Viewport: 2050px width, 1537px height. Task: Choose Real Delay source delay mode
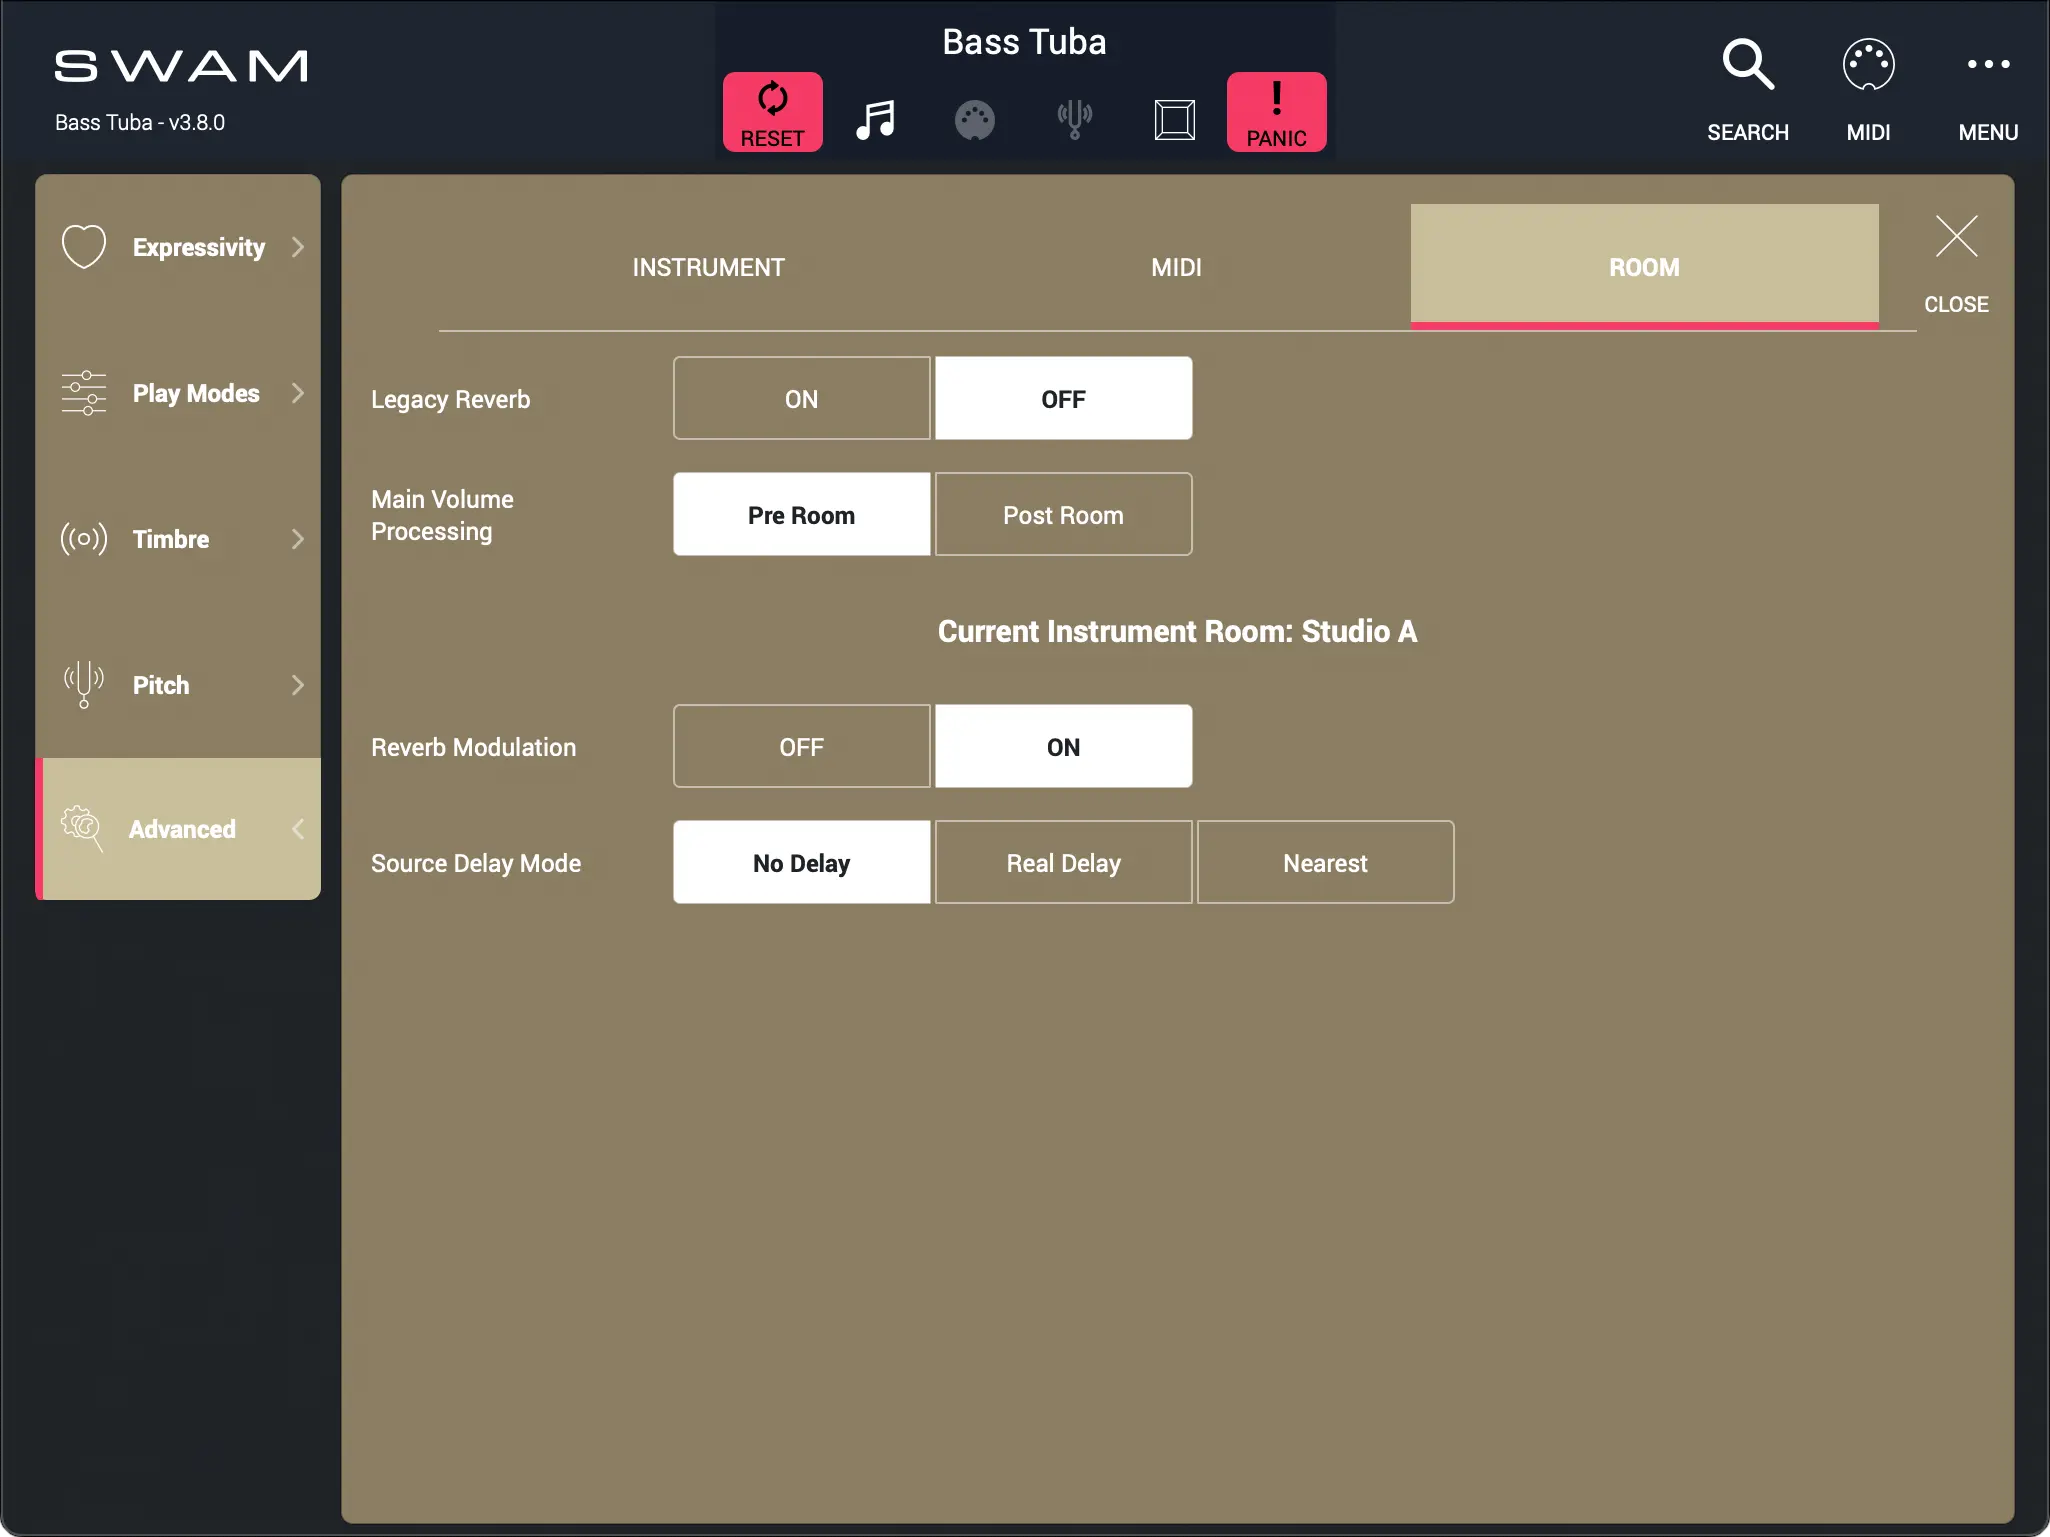(x=1063, y=863)
